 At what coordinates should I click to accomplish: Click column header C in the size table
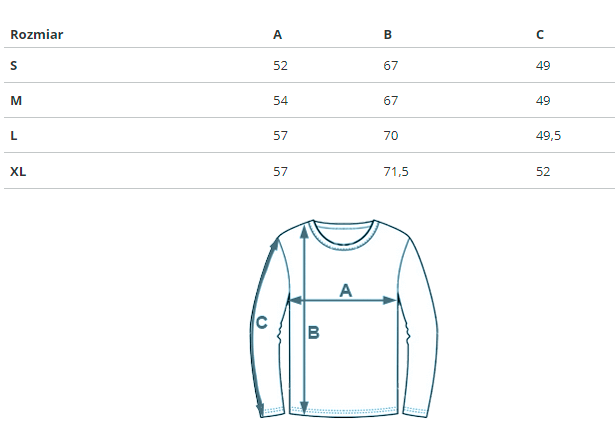540,35
